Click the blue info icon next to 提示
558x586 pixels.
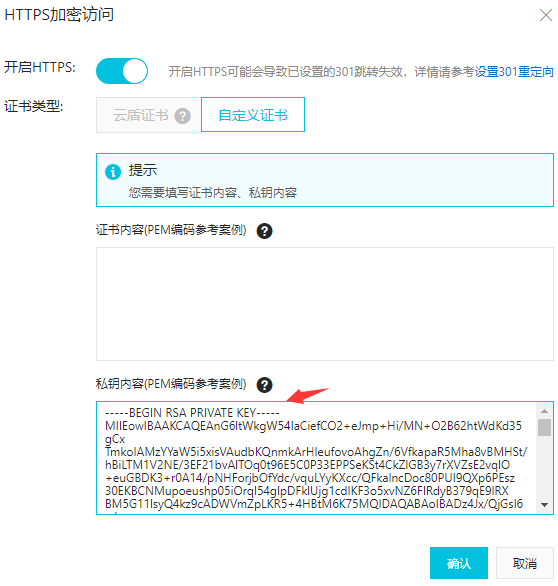tap(113, 172)
